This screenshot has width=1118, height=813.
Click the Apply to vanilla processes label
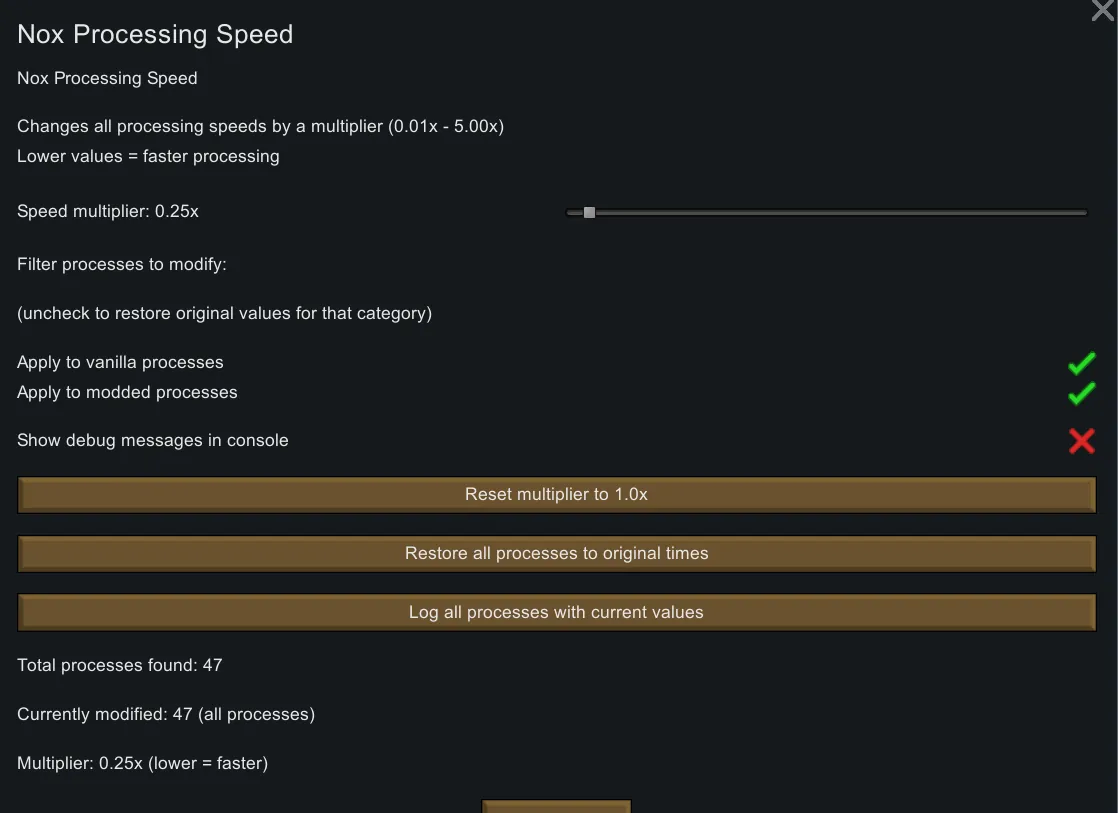(120, 362)
